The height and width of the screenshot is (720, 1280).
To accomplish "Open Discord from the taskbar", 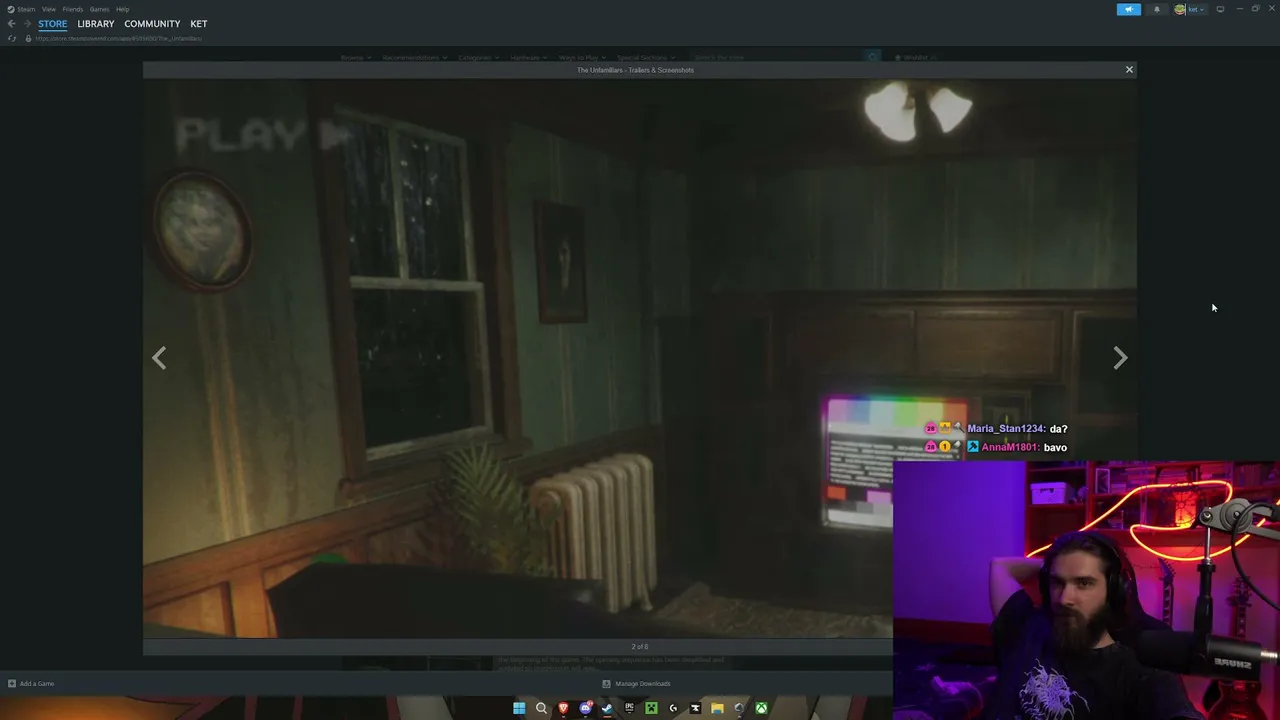I will (585, 708).
